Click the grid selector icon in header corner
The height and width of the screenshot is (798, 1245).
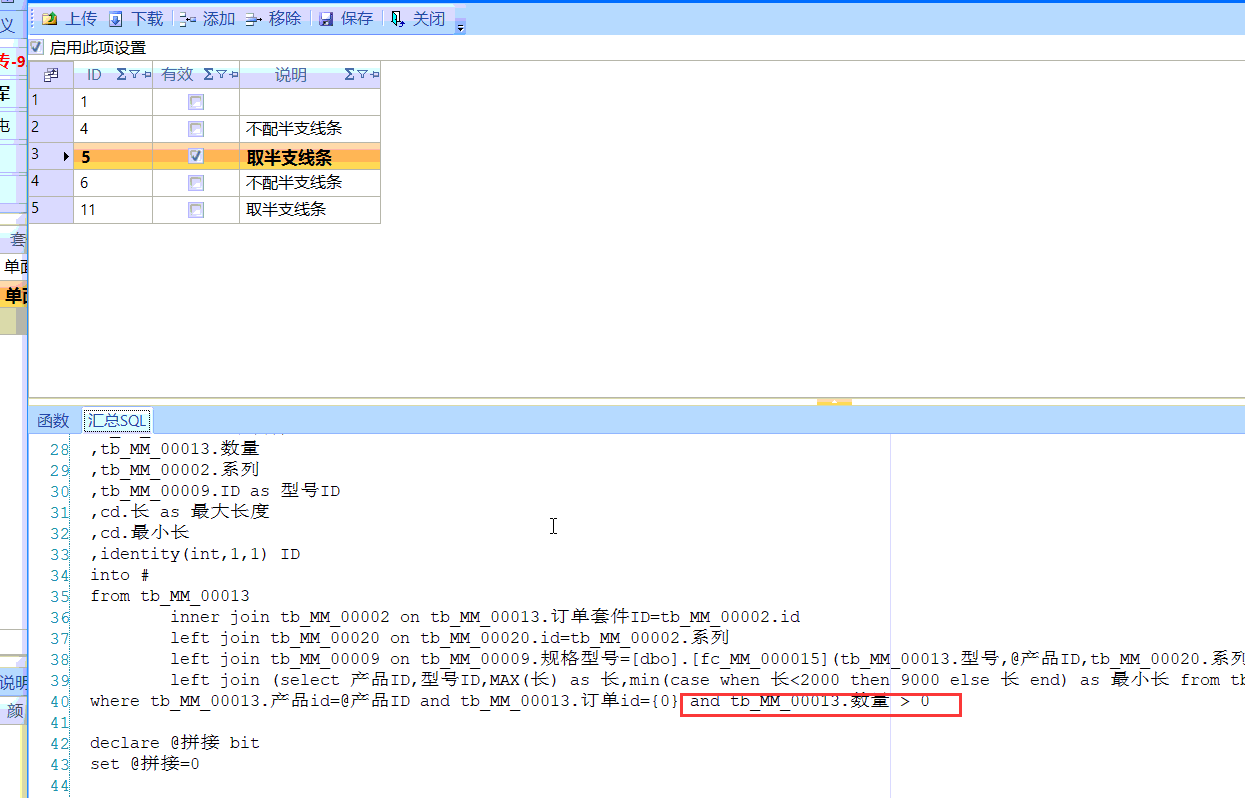51,75
